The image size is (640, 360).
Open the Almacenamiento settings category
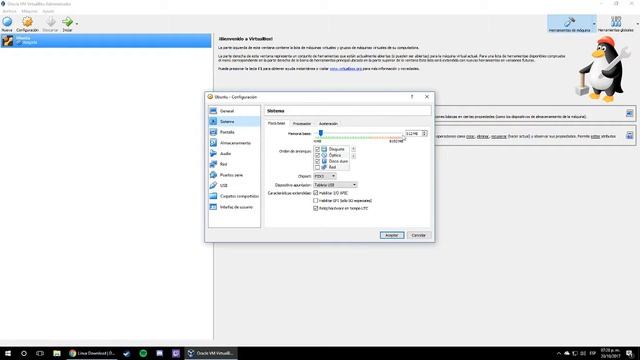tap(234, 143)
